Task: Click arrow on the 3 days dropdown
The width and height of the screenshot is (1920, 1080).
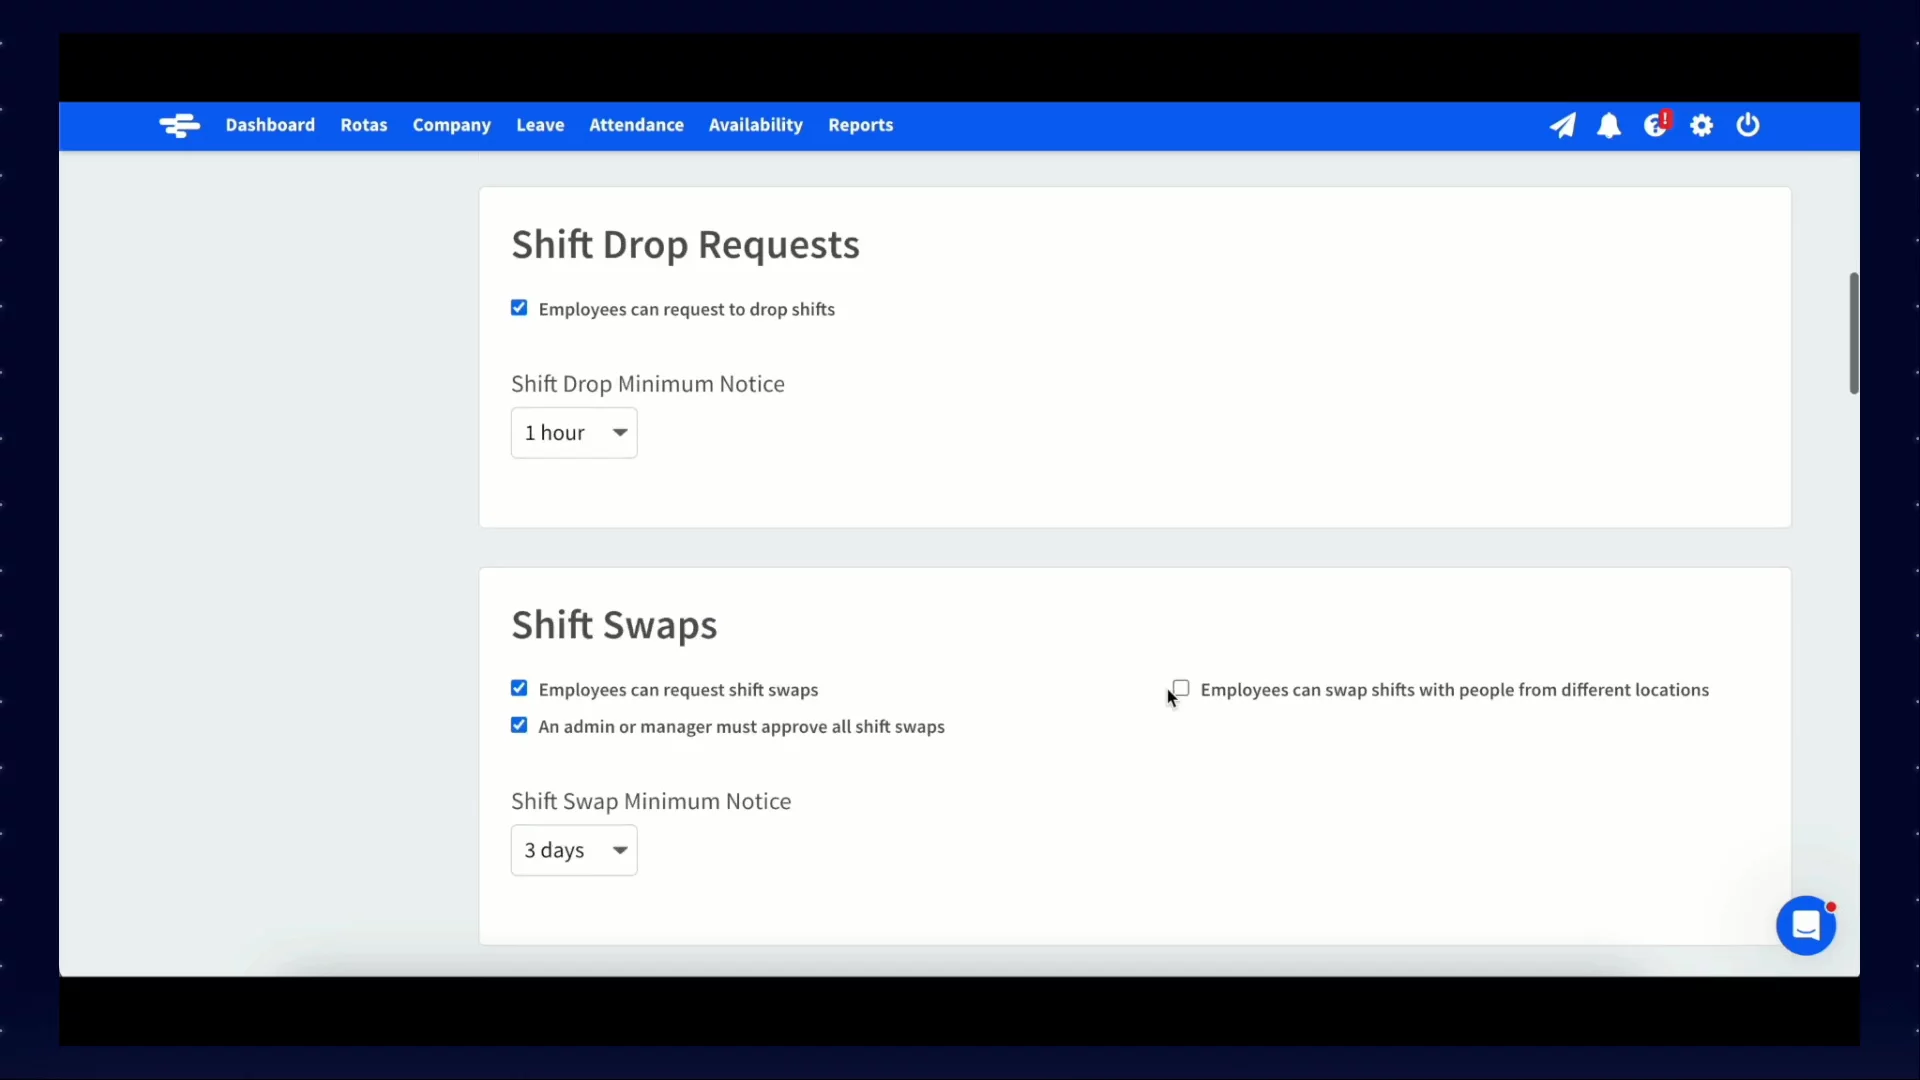Action: (x=620, y=850)
